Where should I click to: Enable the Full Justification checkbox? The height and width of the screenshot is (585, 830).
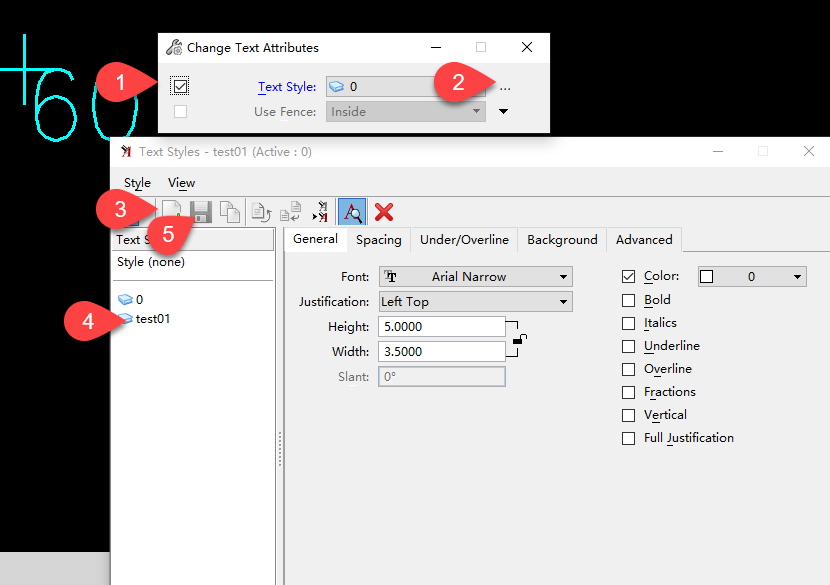628,438
